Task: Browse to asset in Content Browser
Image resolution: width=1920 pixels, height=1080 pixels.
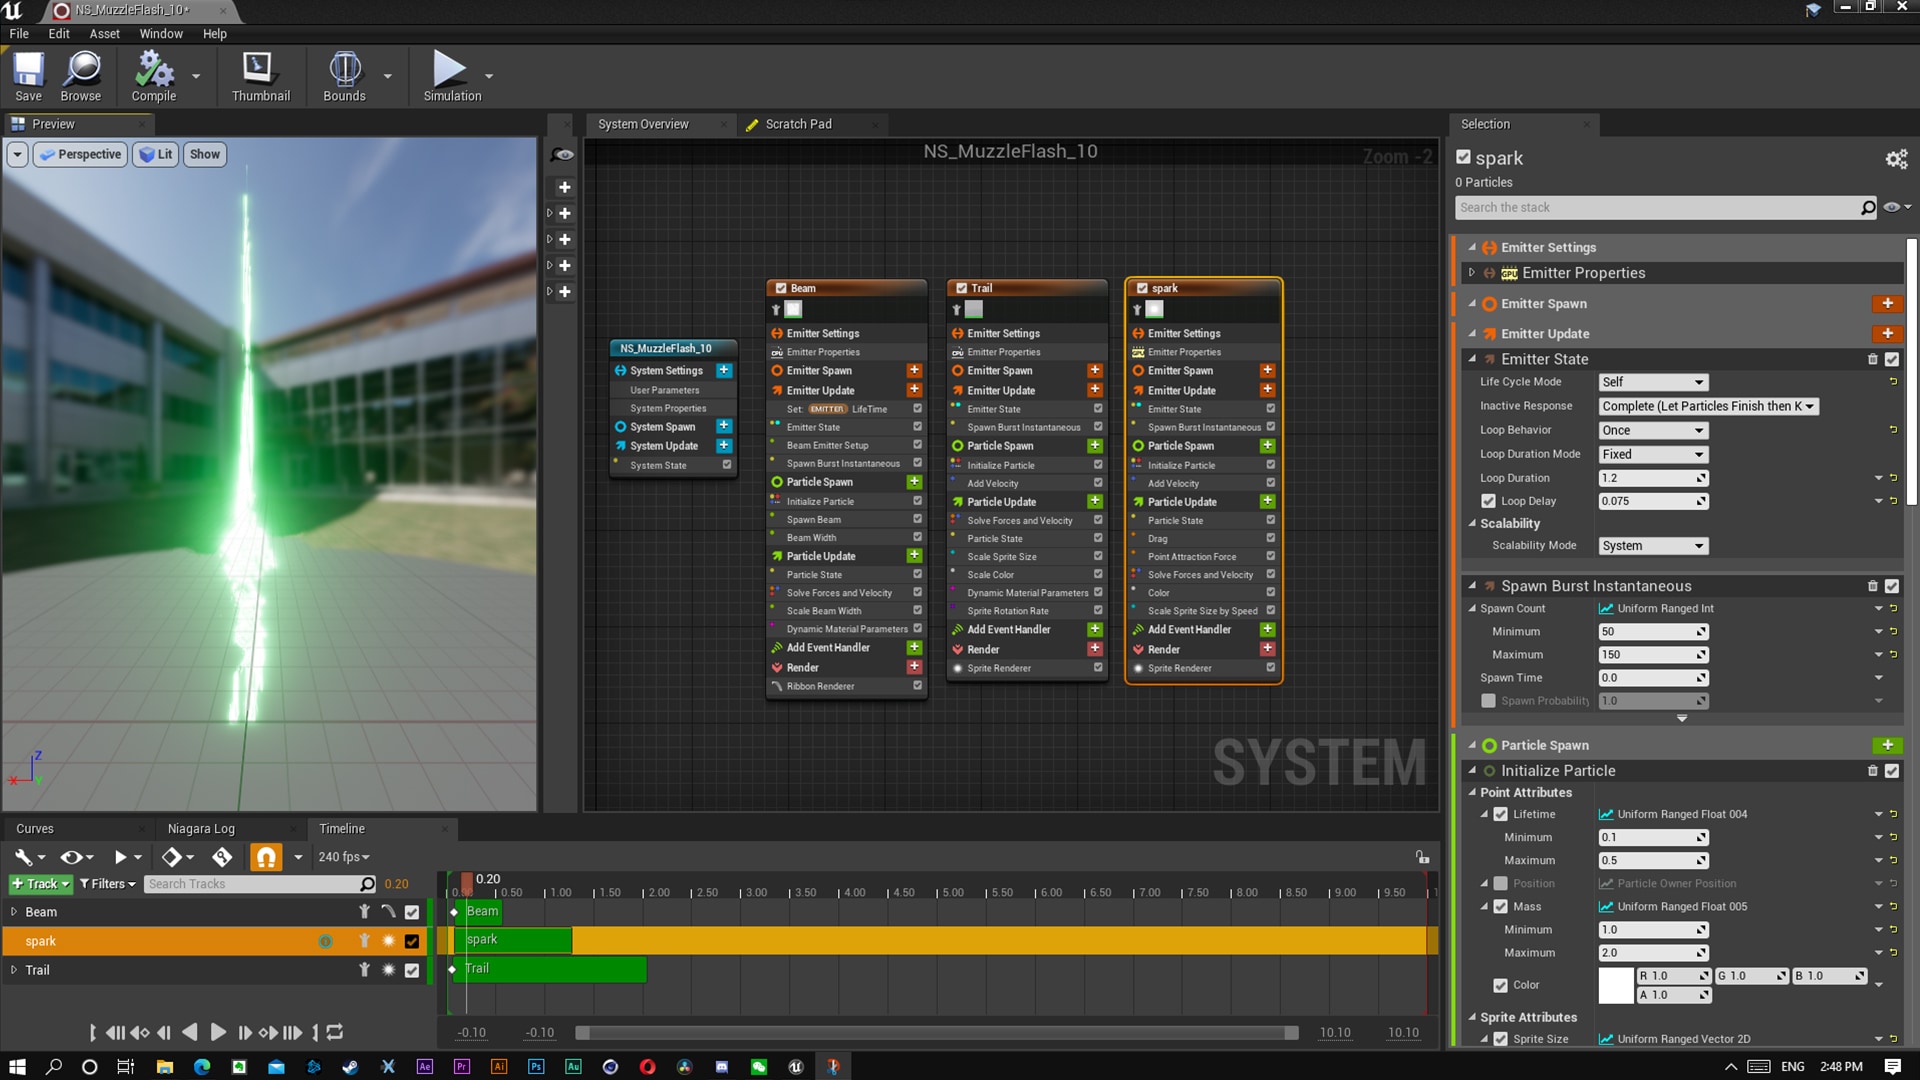Action: (x=80, y=75)
